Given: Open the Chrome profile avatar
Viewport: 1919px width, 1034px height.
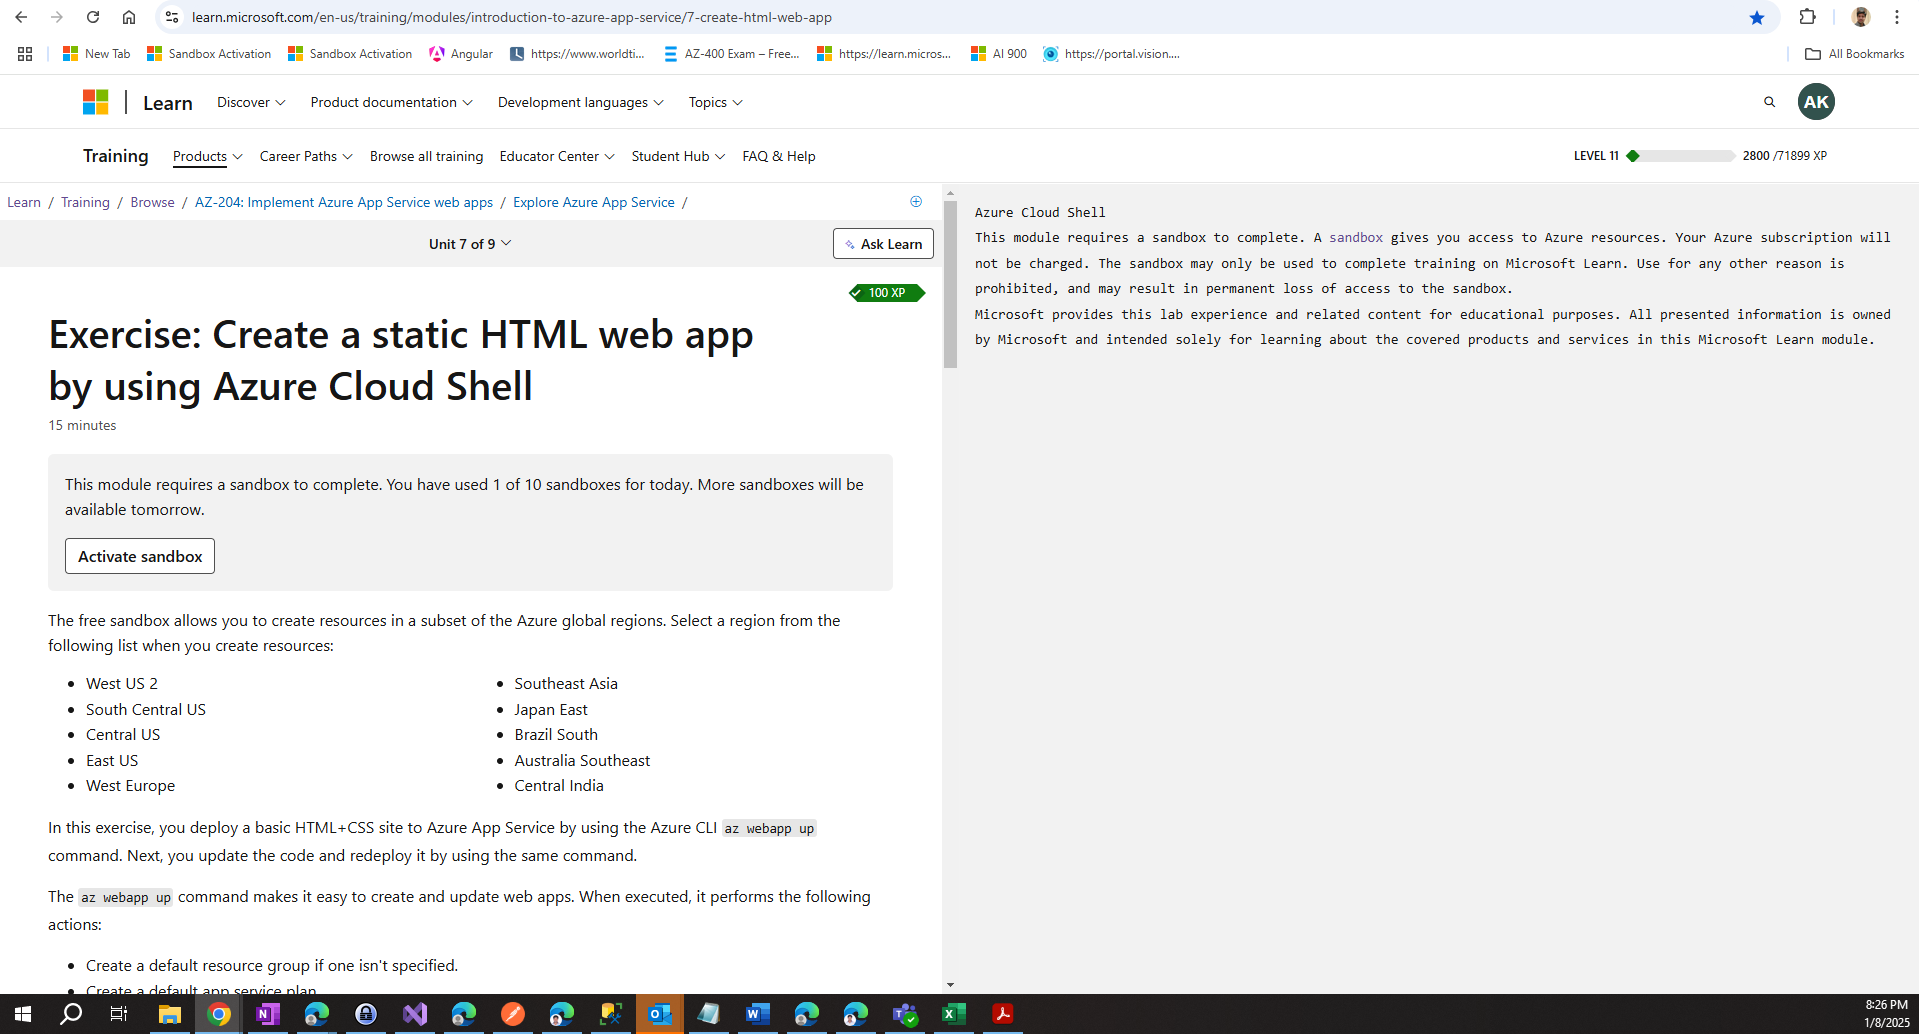Looking at the screenshot, I should point(1861,17).
